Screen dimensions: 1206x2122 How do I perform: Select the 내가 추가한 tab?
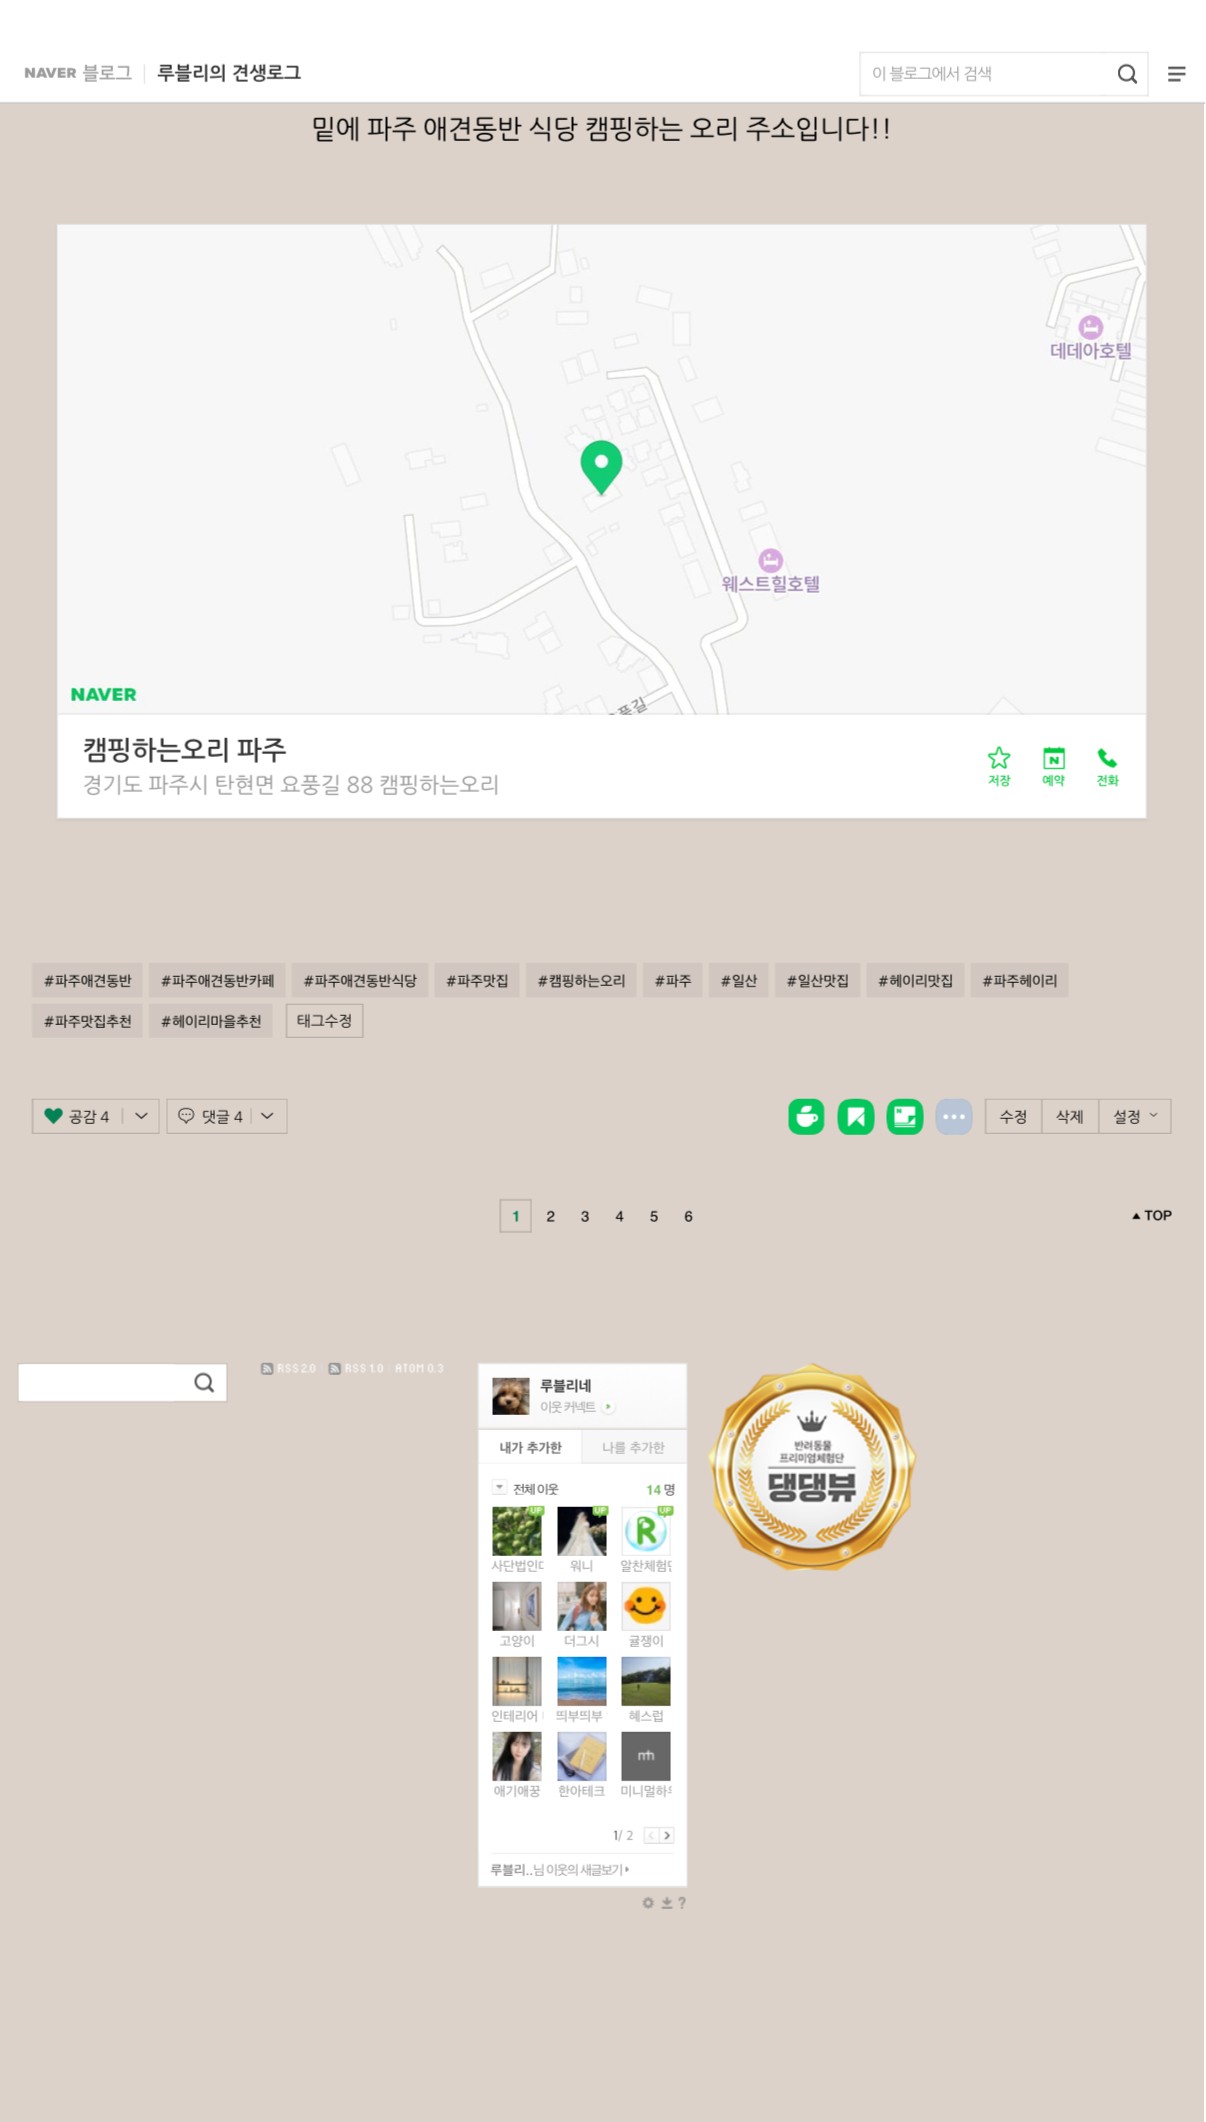[x=530, y=1447]
